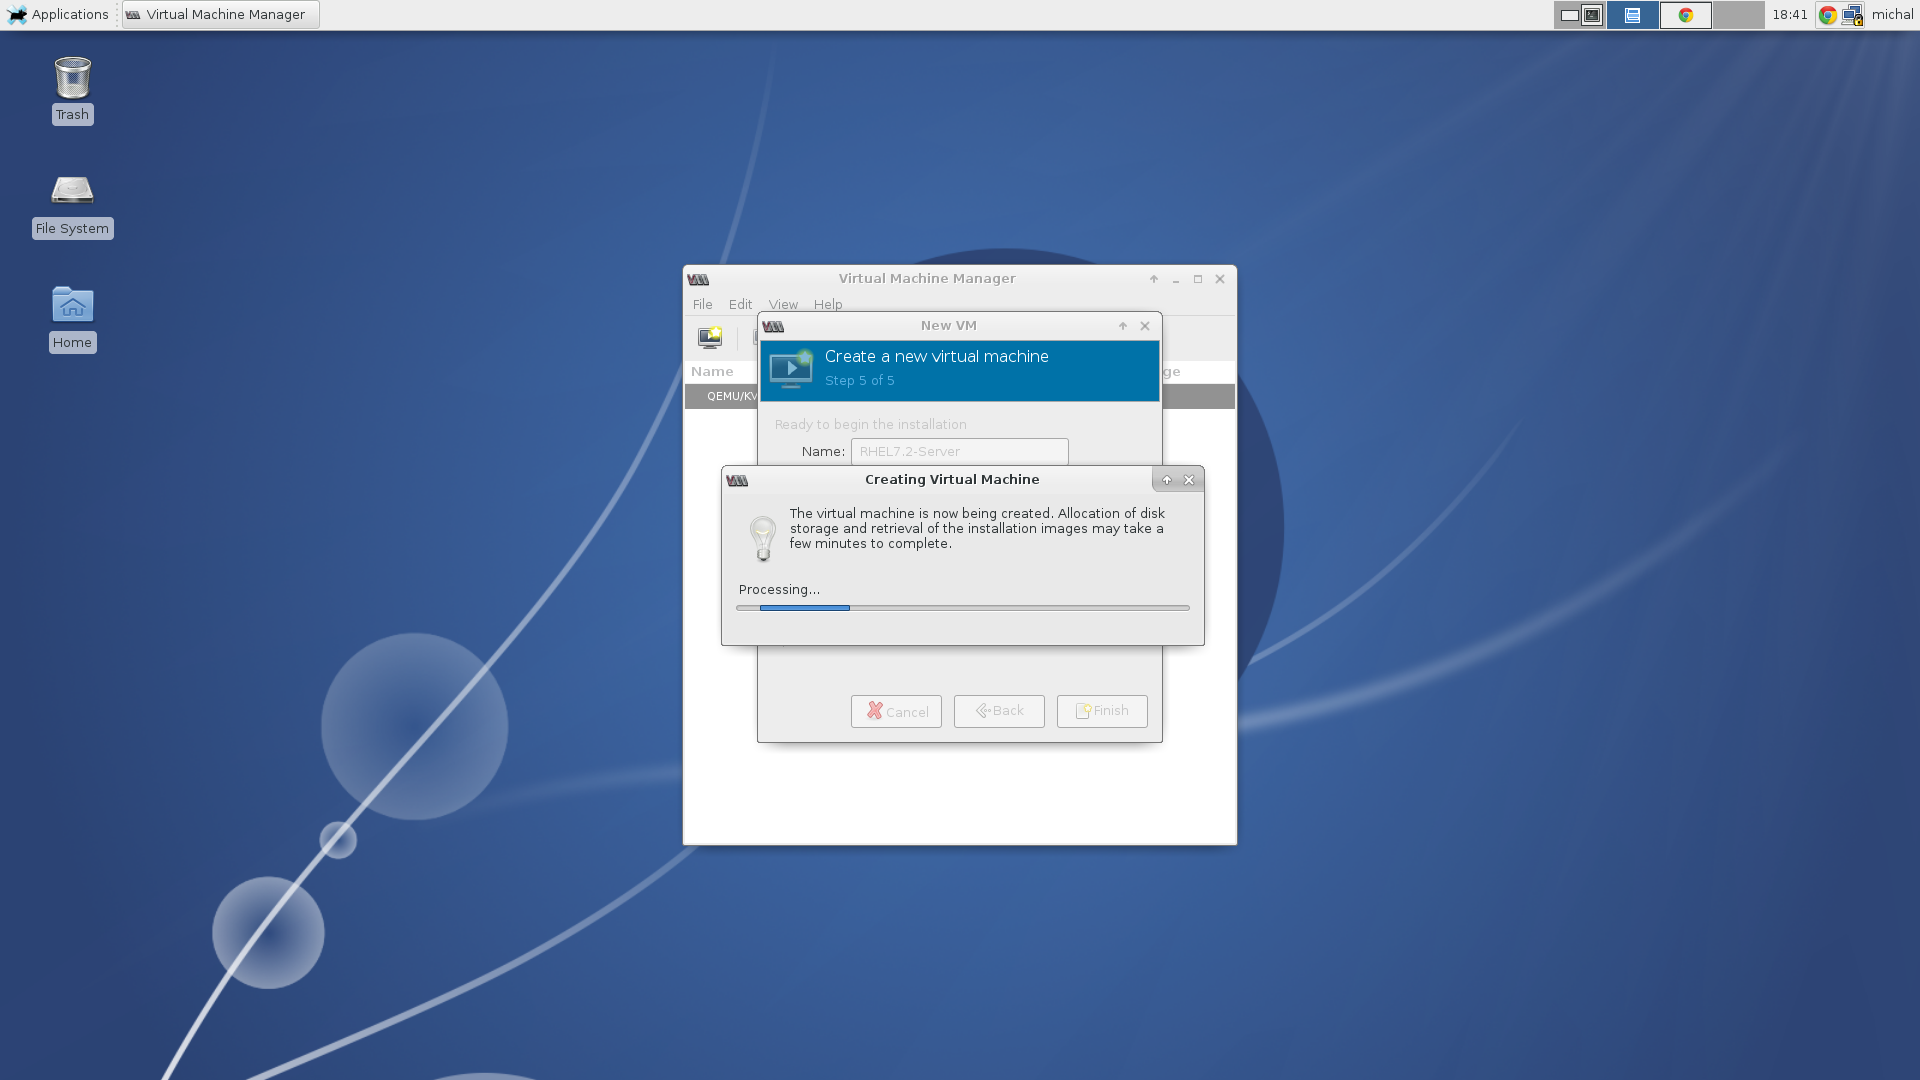This screenshot has height=1080, width=1920.
Task: Switch to third workspace showing Chrome
Action: point(1686,15)
